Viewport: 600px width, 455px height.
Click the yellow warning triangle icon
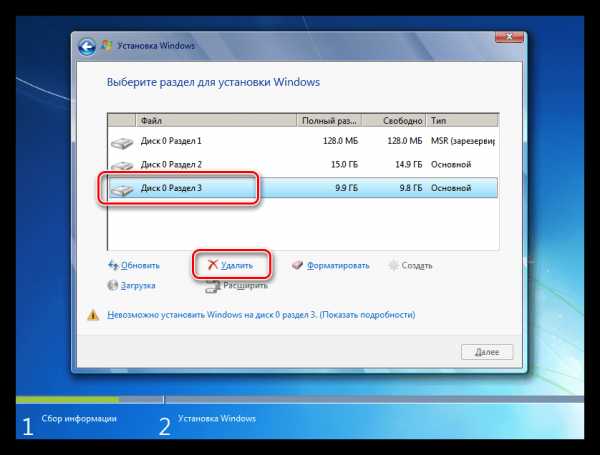[93, 315]
